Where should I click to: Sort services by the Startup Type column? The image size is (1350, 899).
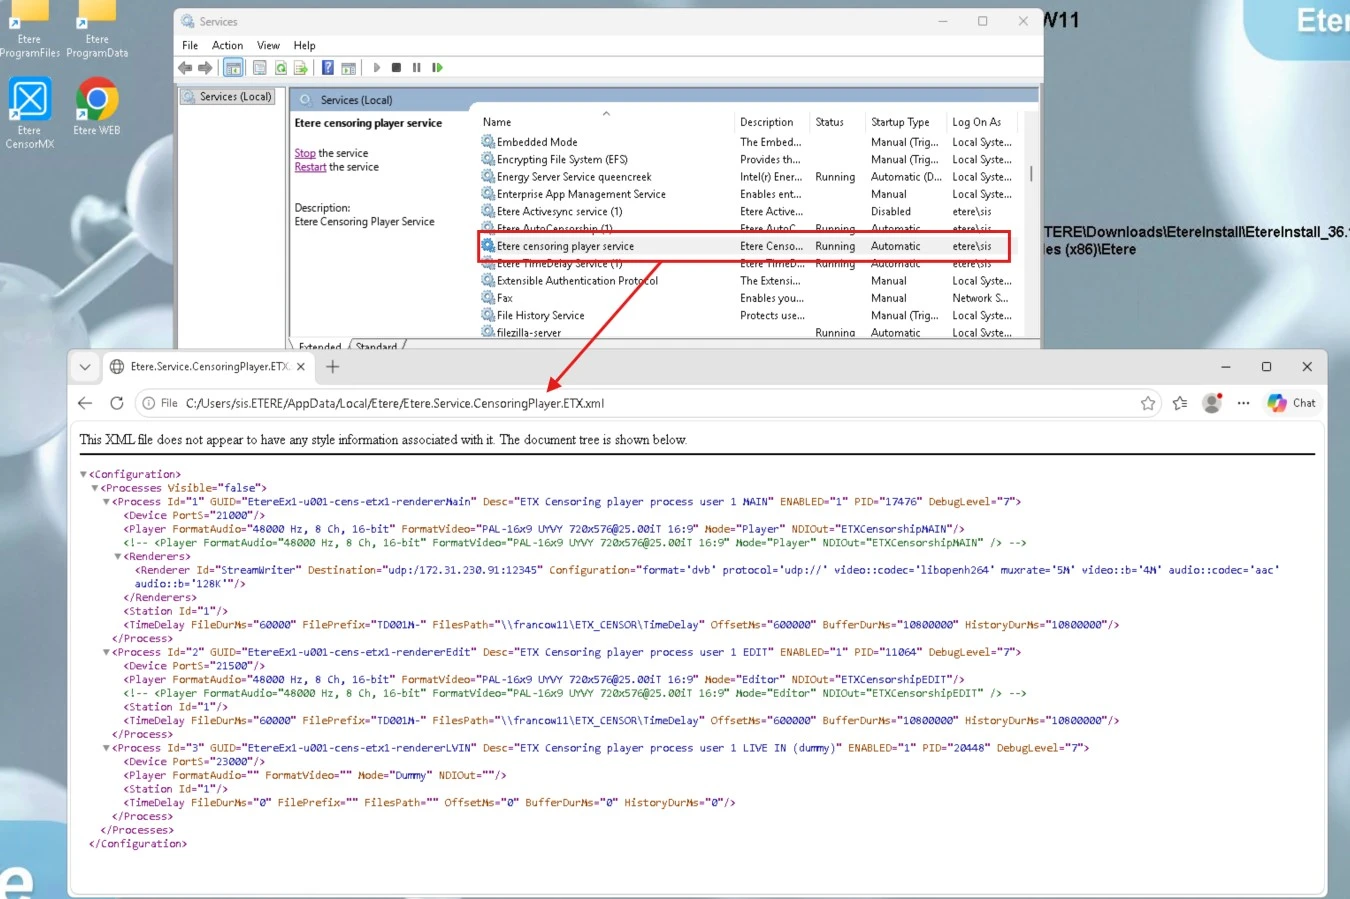[906, 122]
